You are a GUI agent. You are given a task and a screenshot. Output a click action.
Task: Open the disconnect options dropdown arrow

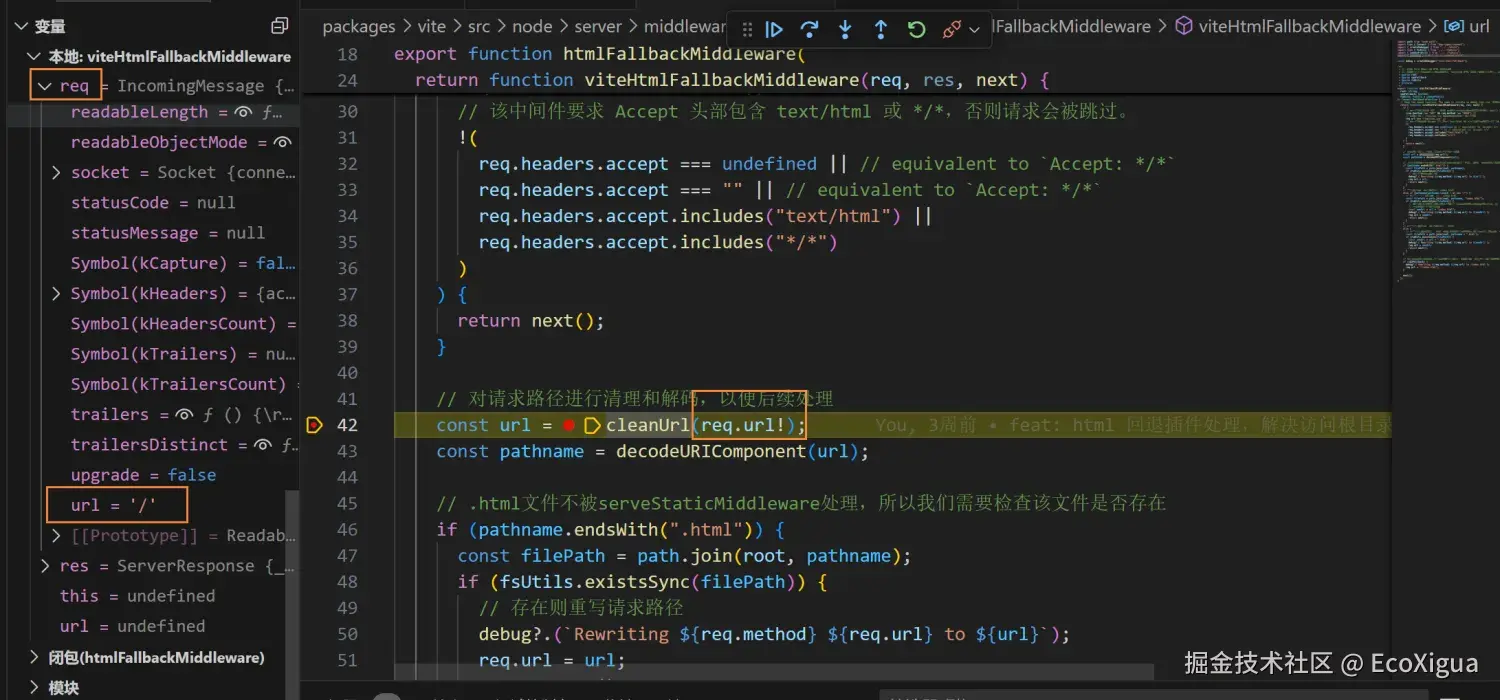pyautogui.click(x=975, y=31)
